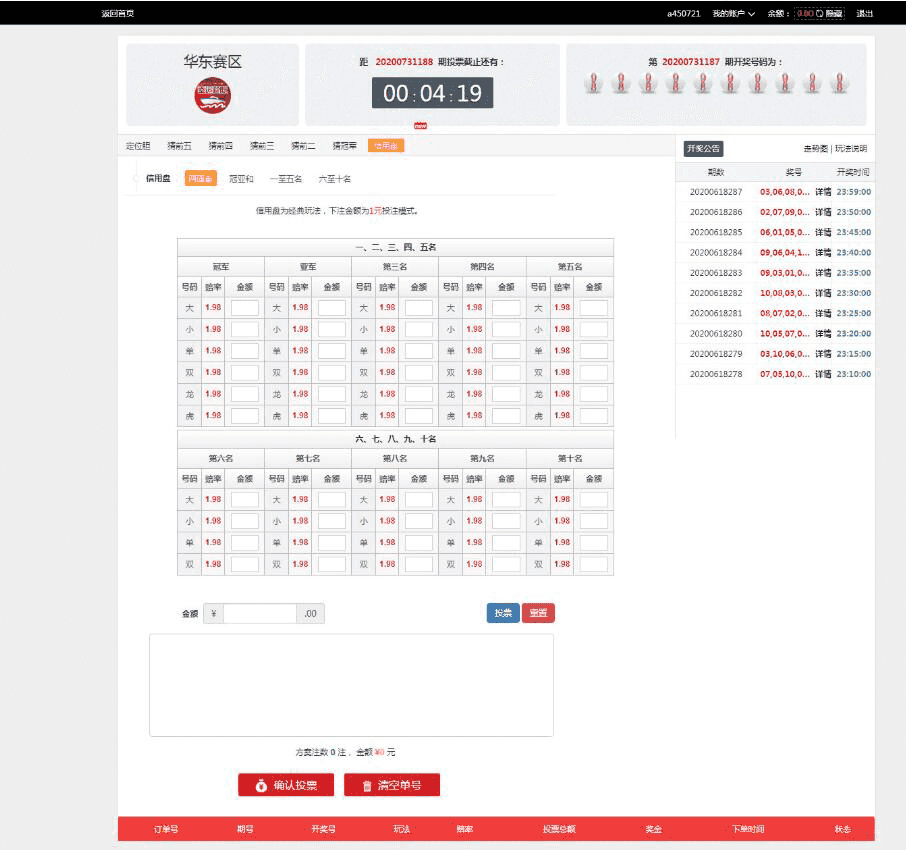Select the orange 信用盘 tab
This screenshot has height=850, width=906.
(386, 146)
